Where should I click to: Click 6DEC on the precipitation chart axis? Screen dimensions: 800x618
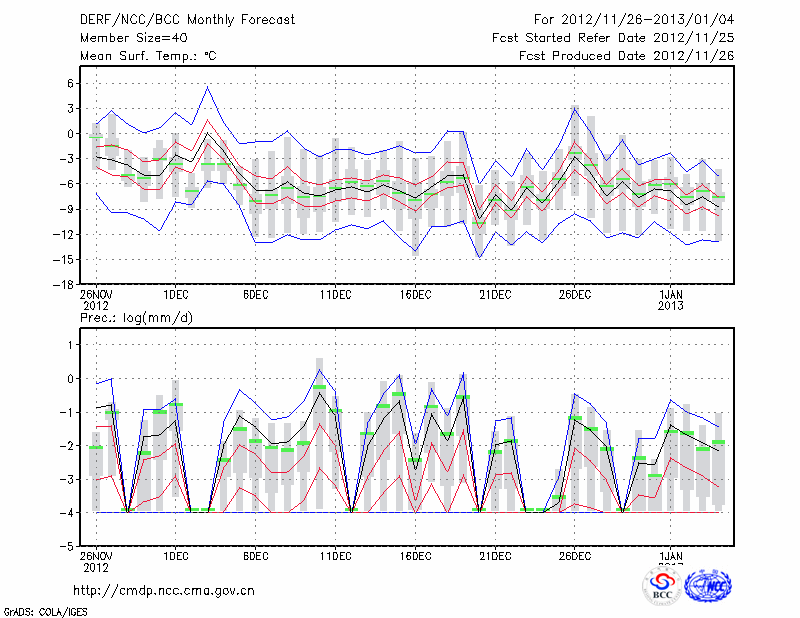click(x=255, y=555)
